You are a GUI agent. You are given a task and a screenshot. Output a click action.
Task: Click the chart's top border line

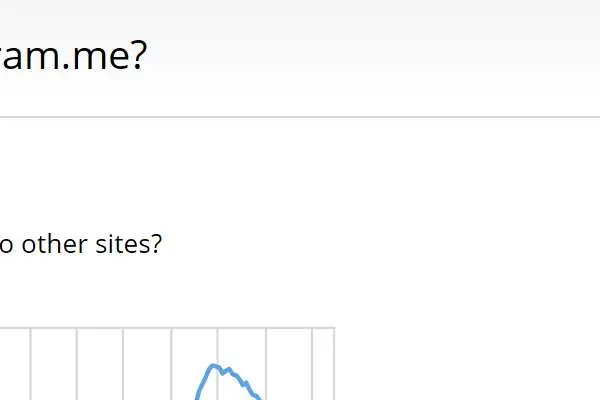167,328
